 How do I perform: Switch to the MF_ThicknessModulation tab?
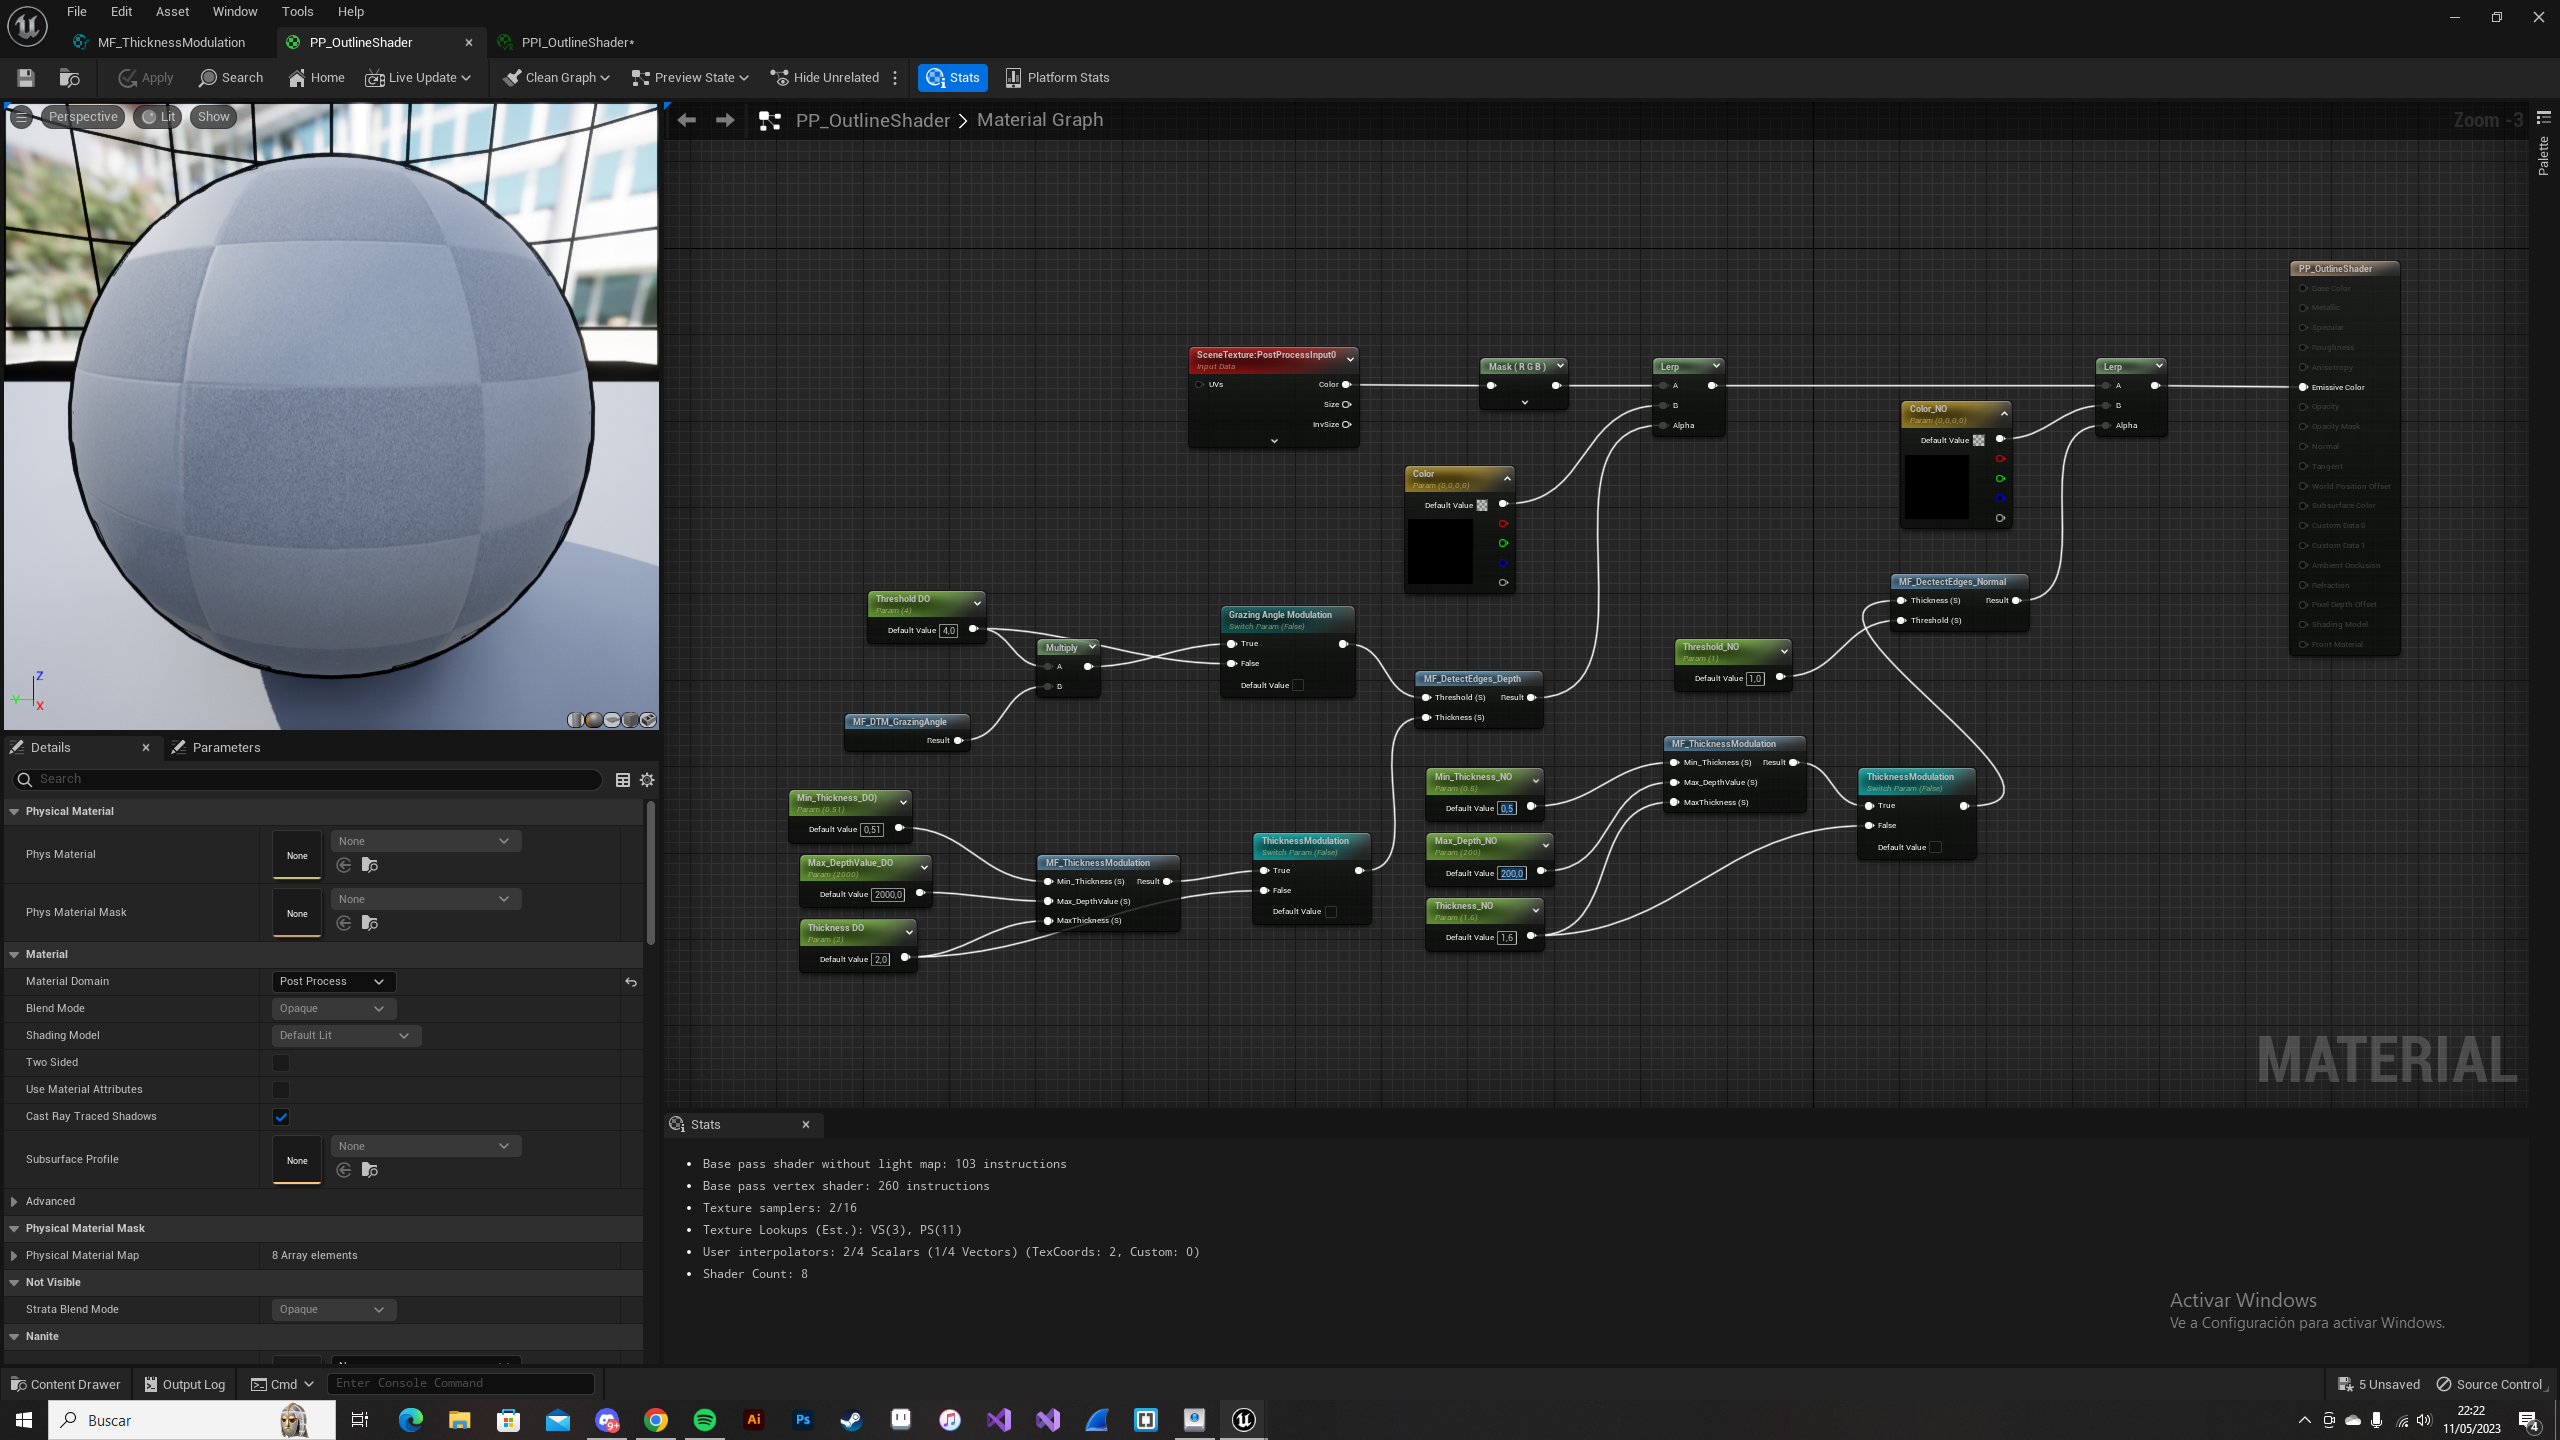click(171, 43)
